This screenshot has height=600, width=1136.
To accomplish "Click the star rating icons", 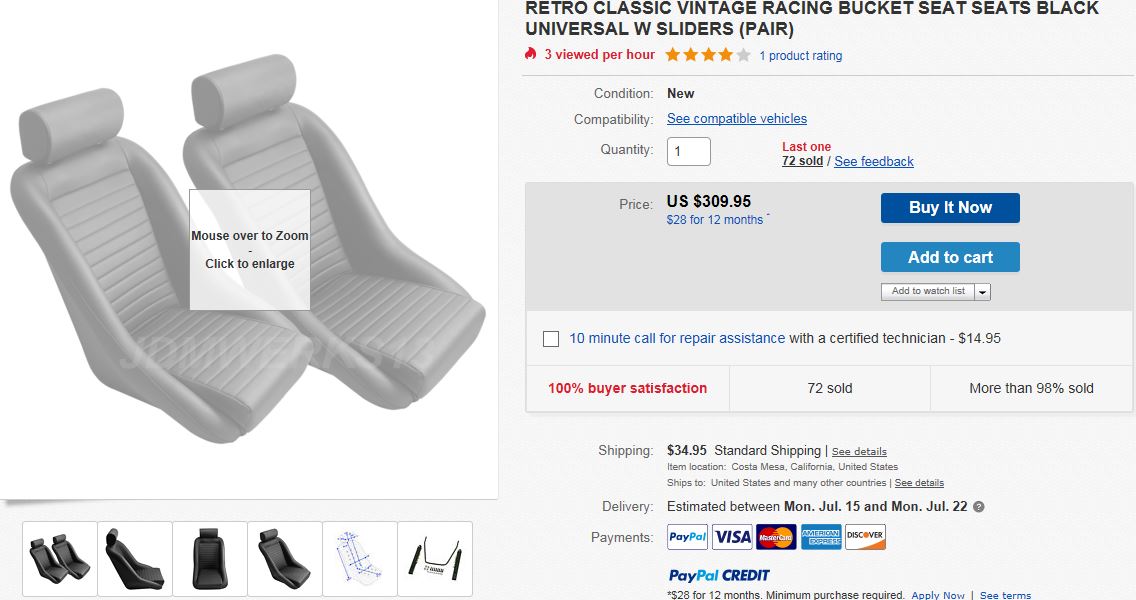I will point(708,55).
